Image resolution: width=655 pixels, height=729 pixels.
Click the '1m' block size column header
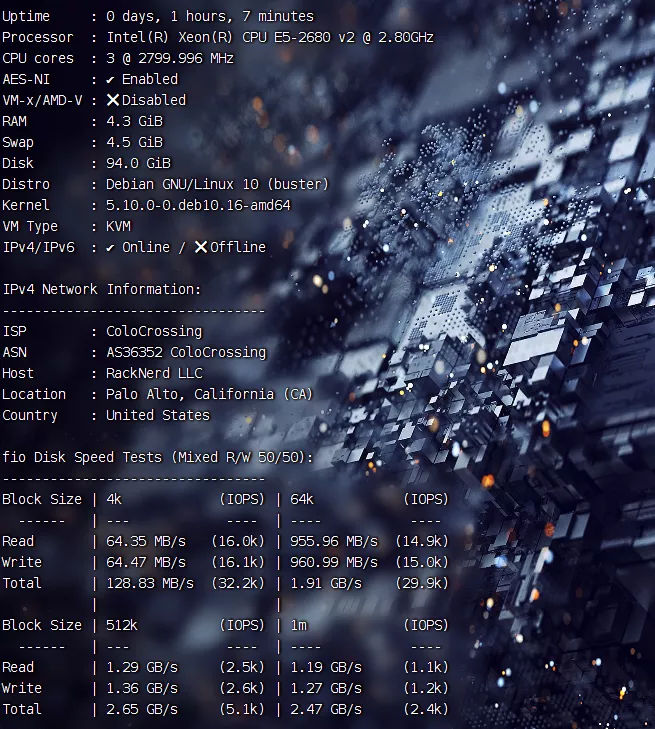tap(298, 625)
